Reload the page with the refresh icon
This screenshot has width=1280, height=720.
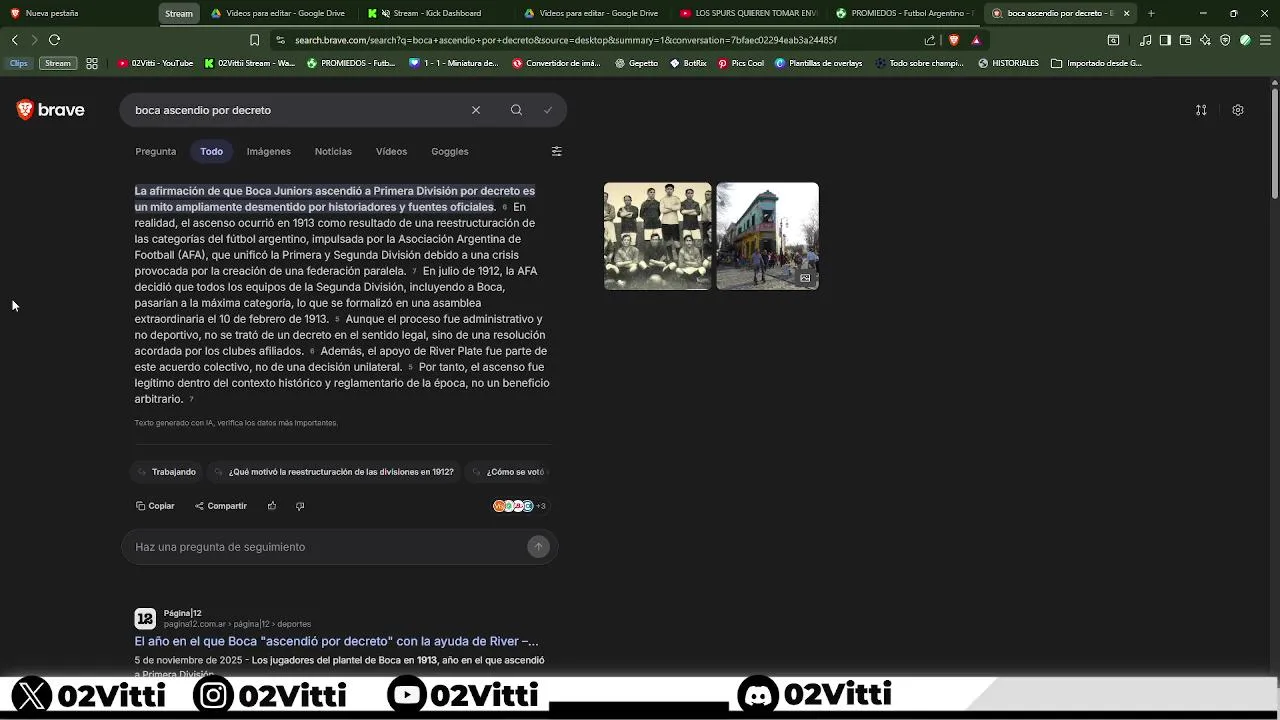click(x=54, y=40)
